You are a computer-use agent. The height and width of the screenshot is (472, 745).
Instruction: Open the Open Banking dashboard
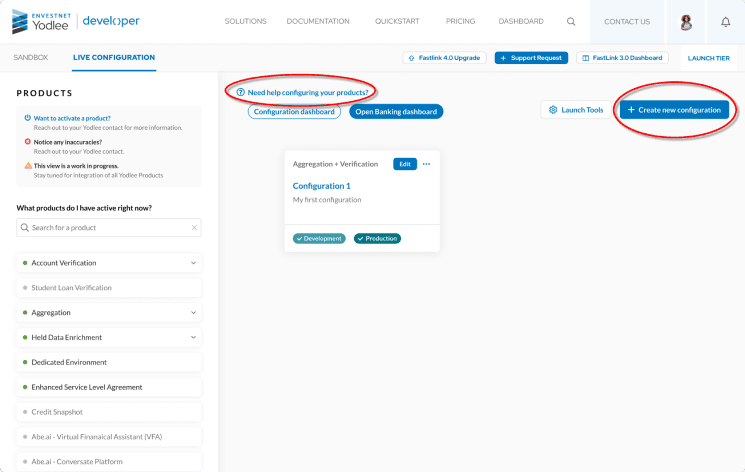click(396, 112)
